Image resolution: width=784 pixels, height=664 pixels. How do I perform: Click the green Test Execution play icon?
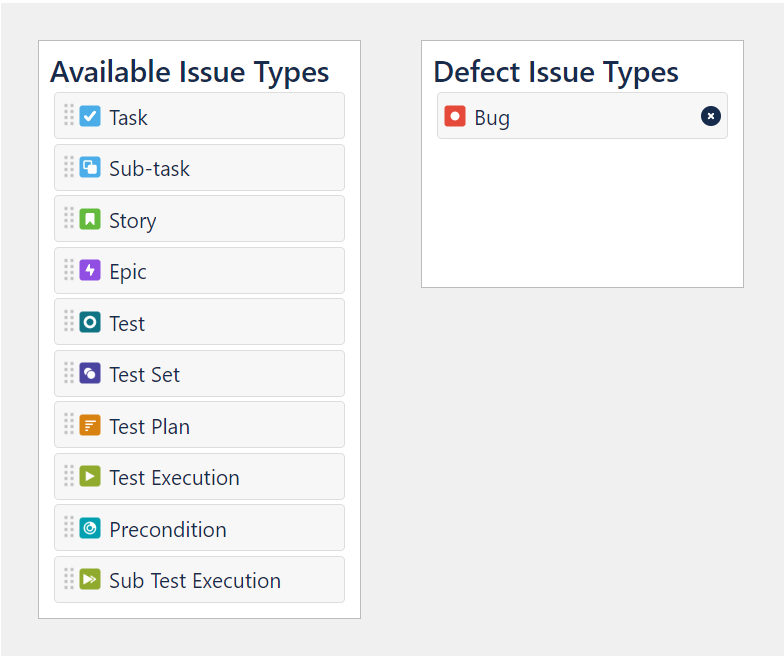(90, 476)
